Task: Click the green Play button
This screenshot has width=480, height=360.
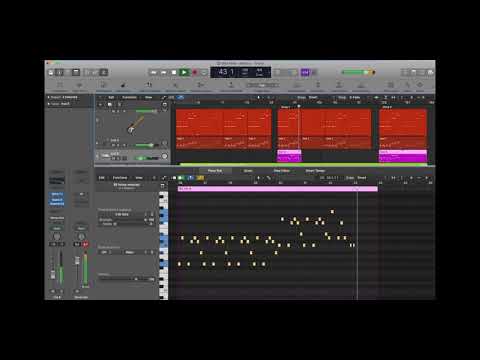Action: coord(184,72)
